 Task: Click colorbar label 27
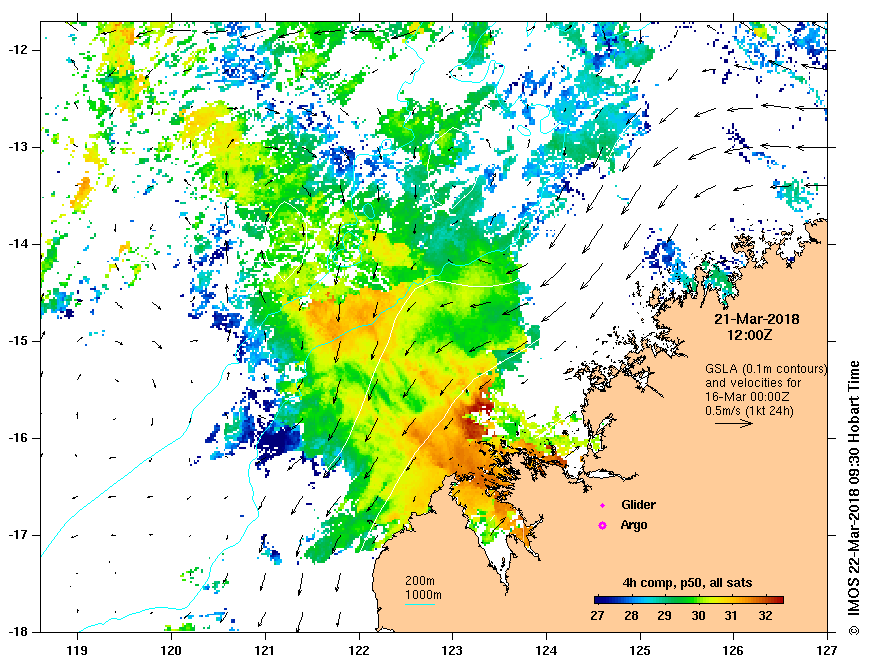pyautogui.click(x=597, y=615)
